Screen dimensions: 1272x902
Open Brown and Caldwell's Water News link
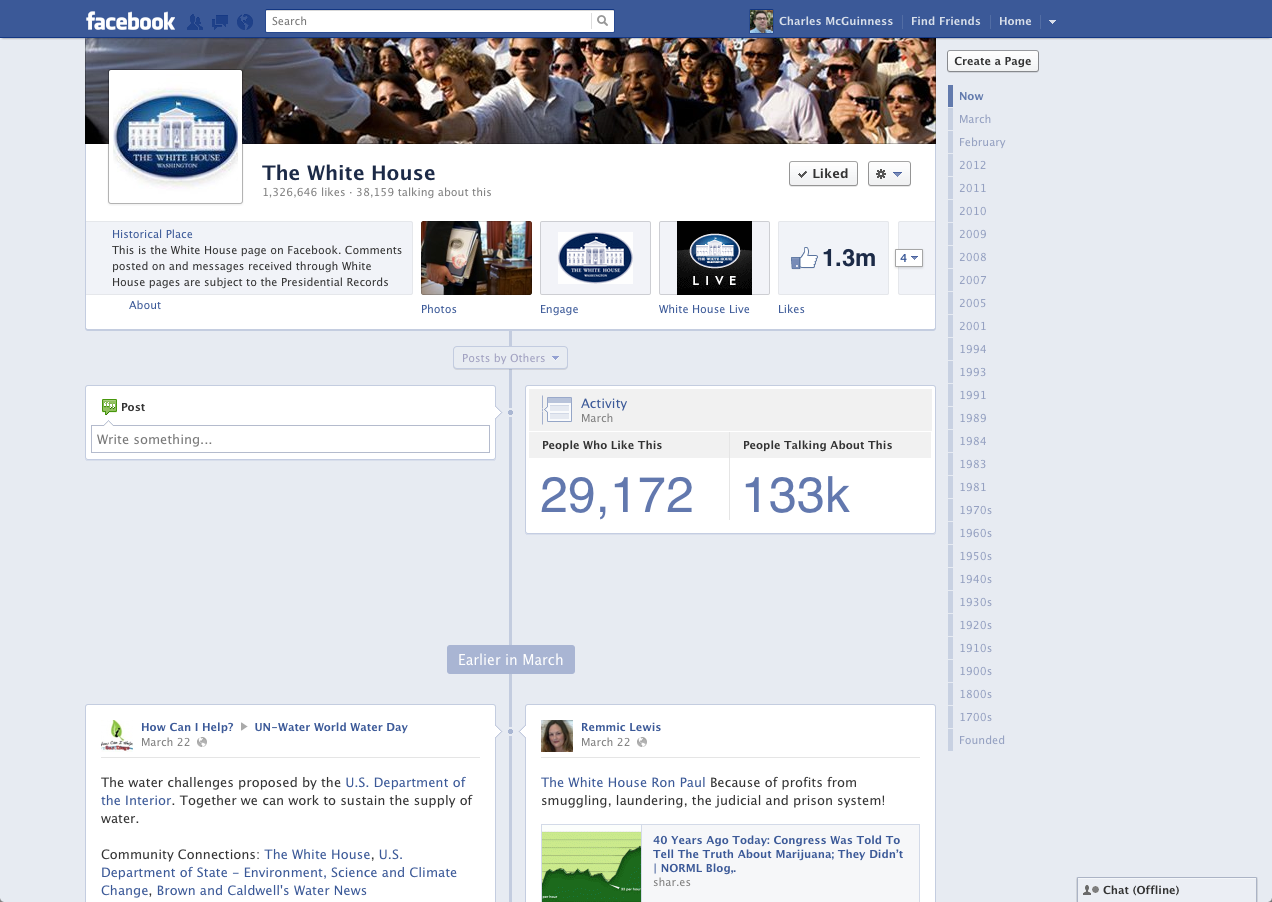pyautogui.click(x=262, y=890)
